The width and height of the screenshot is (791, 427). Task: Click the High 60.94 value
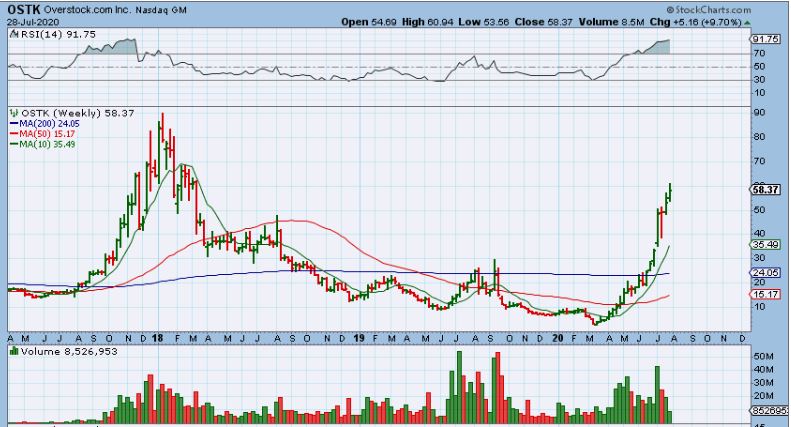coord(427,22)
